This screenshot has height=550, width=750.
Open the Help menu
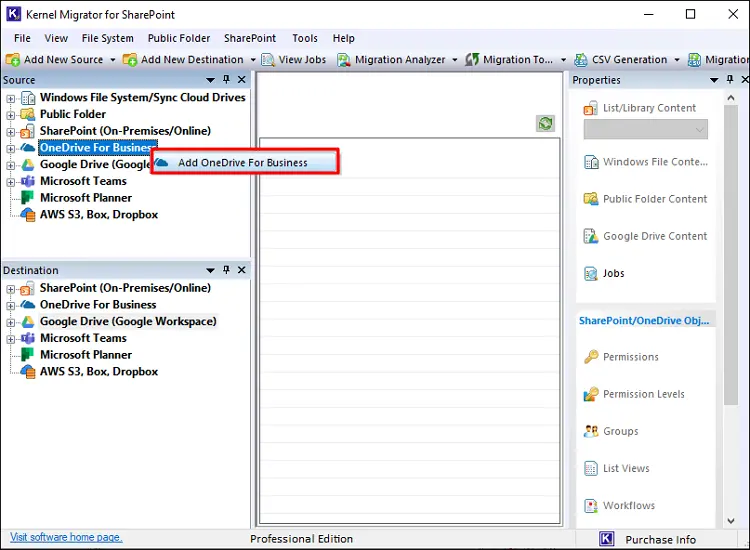point(344,38)
